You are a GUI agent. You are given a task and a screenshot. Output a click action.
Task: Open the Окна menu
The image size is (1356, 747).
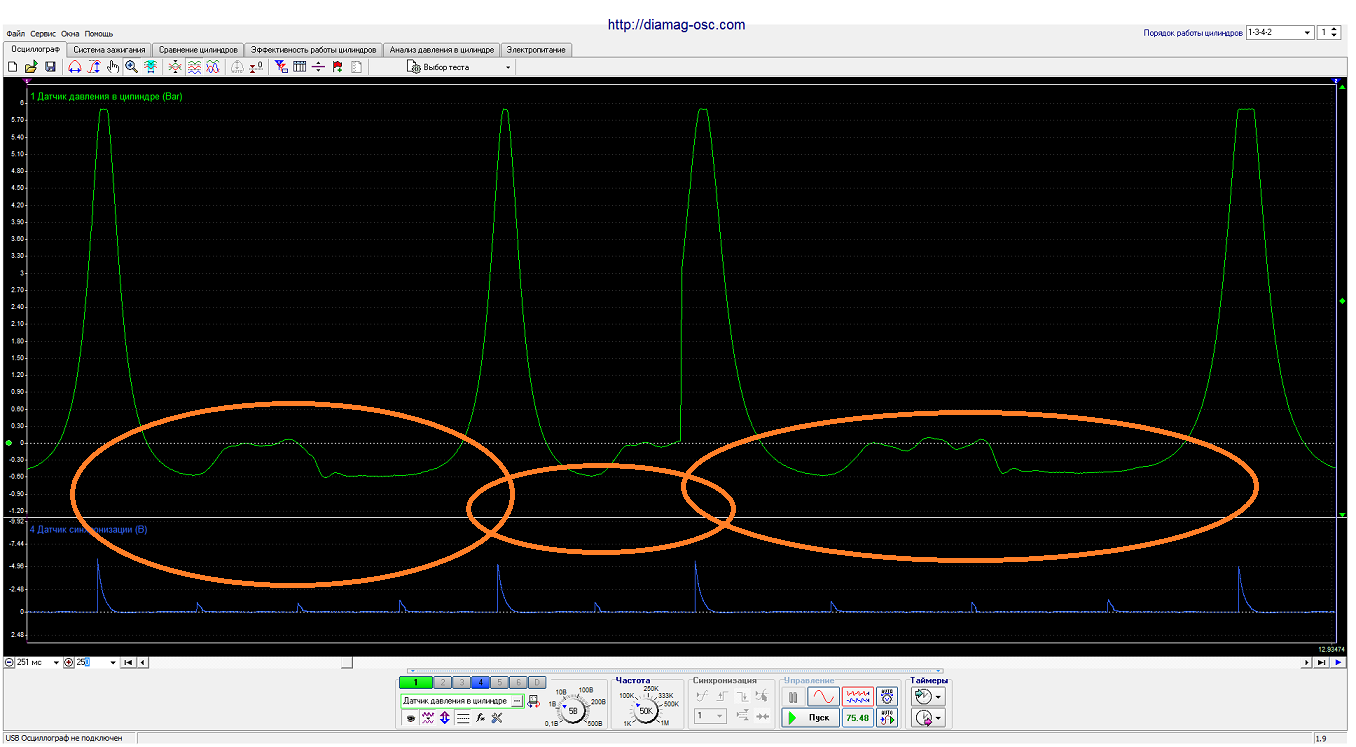70,34
